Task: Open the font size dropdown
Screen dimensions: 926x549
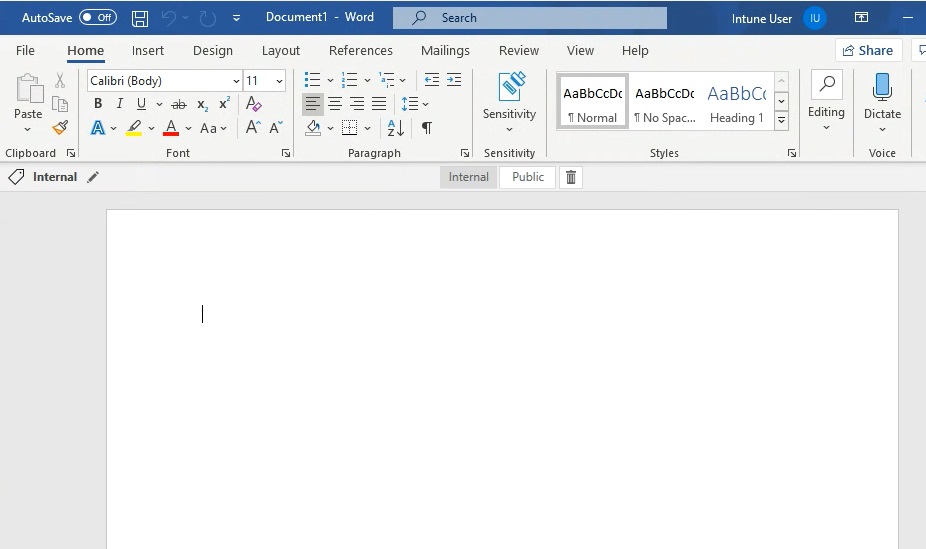Action: [x=279, y=81]
